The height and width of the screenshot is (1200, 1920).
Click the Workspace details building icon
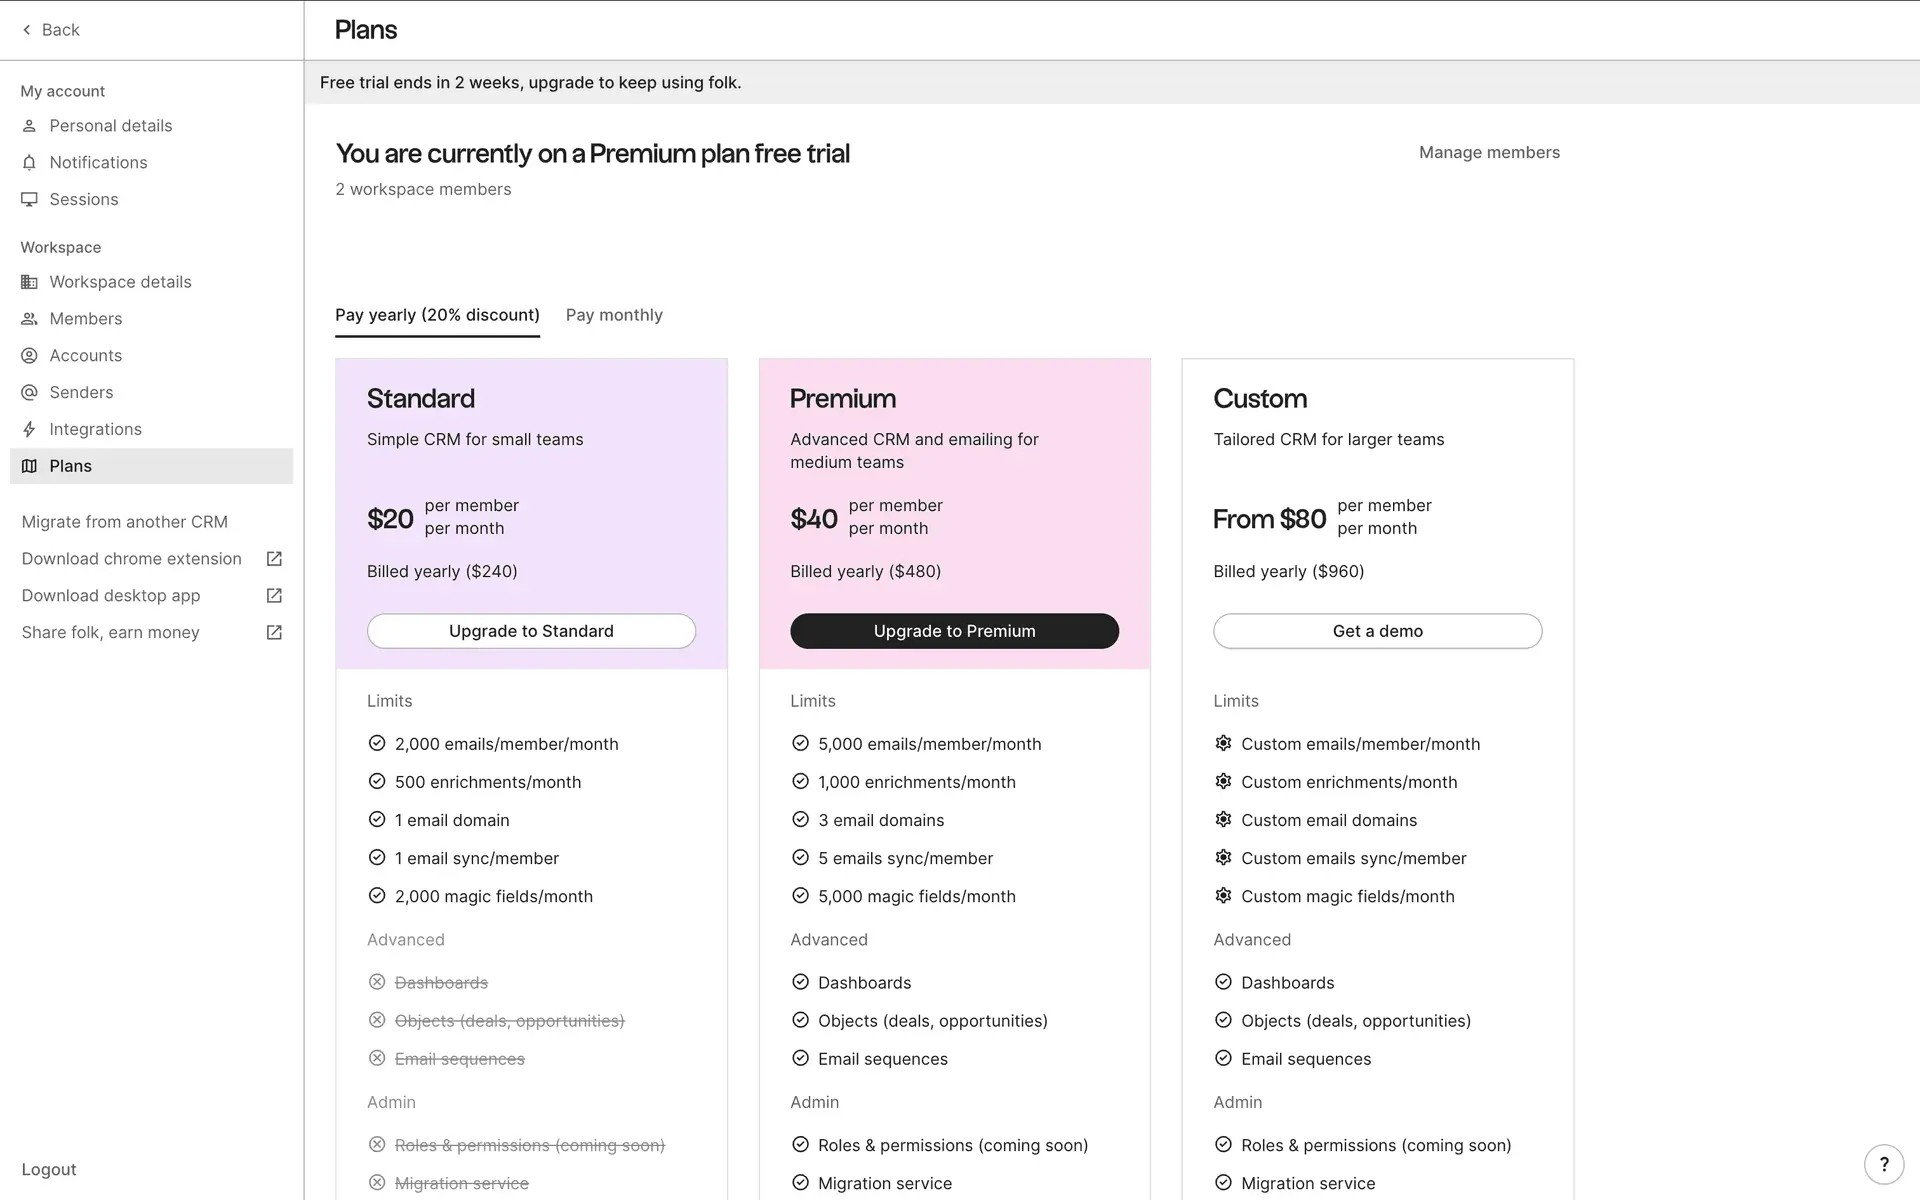click(x=29, y=282)
